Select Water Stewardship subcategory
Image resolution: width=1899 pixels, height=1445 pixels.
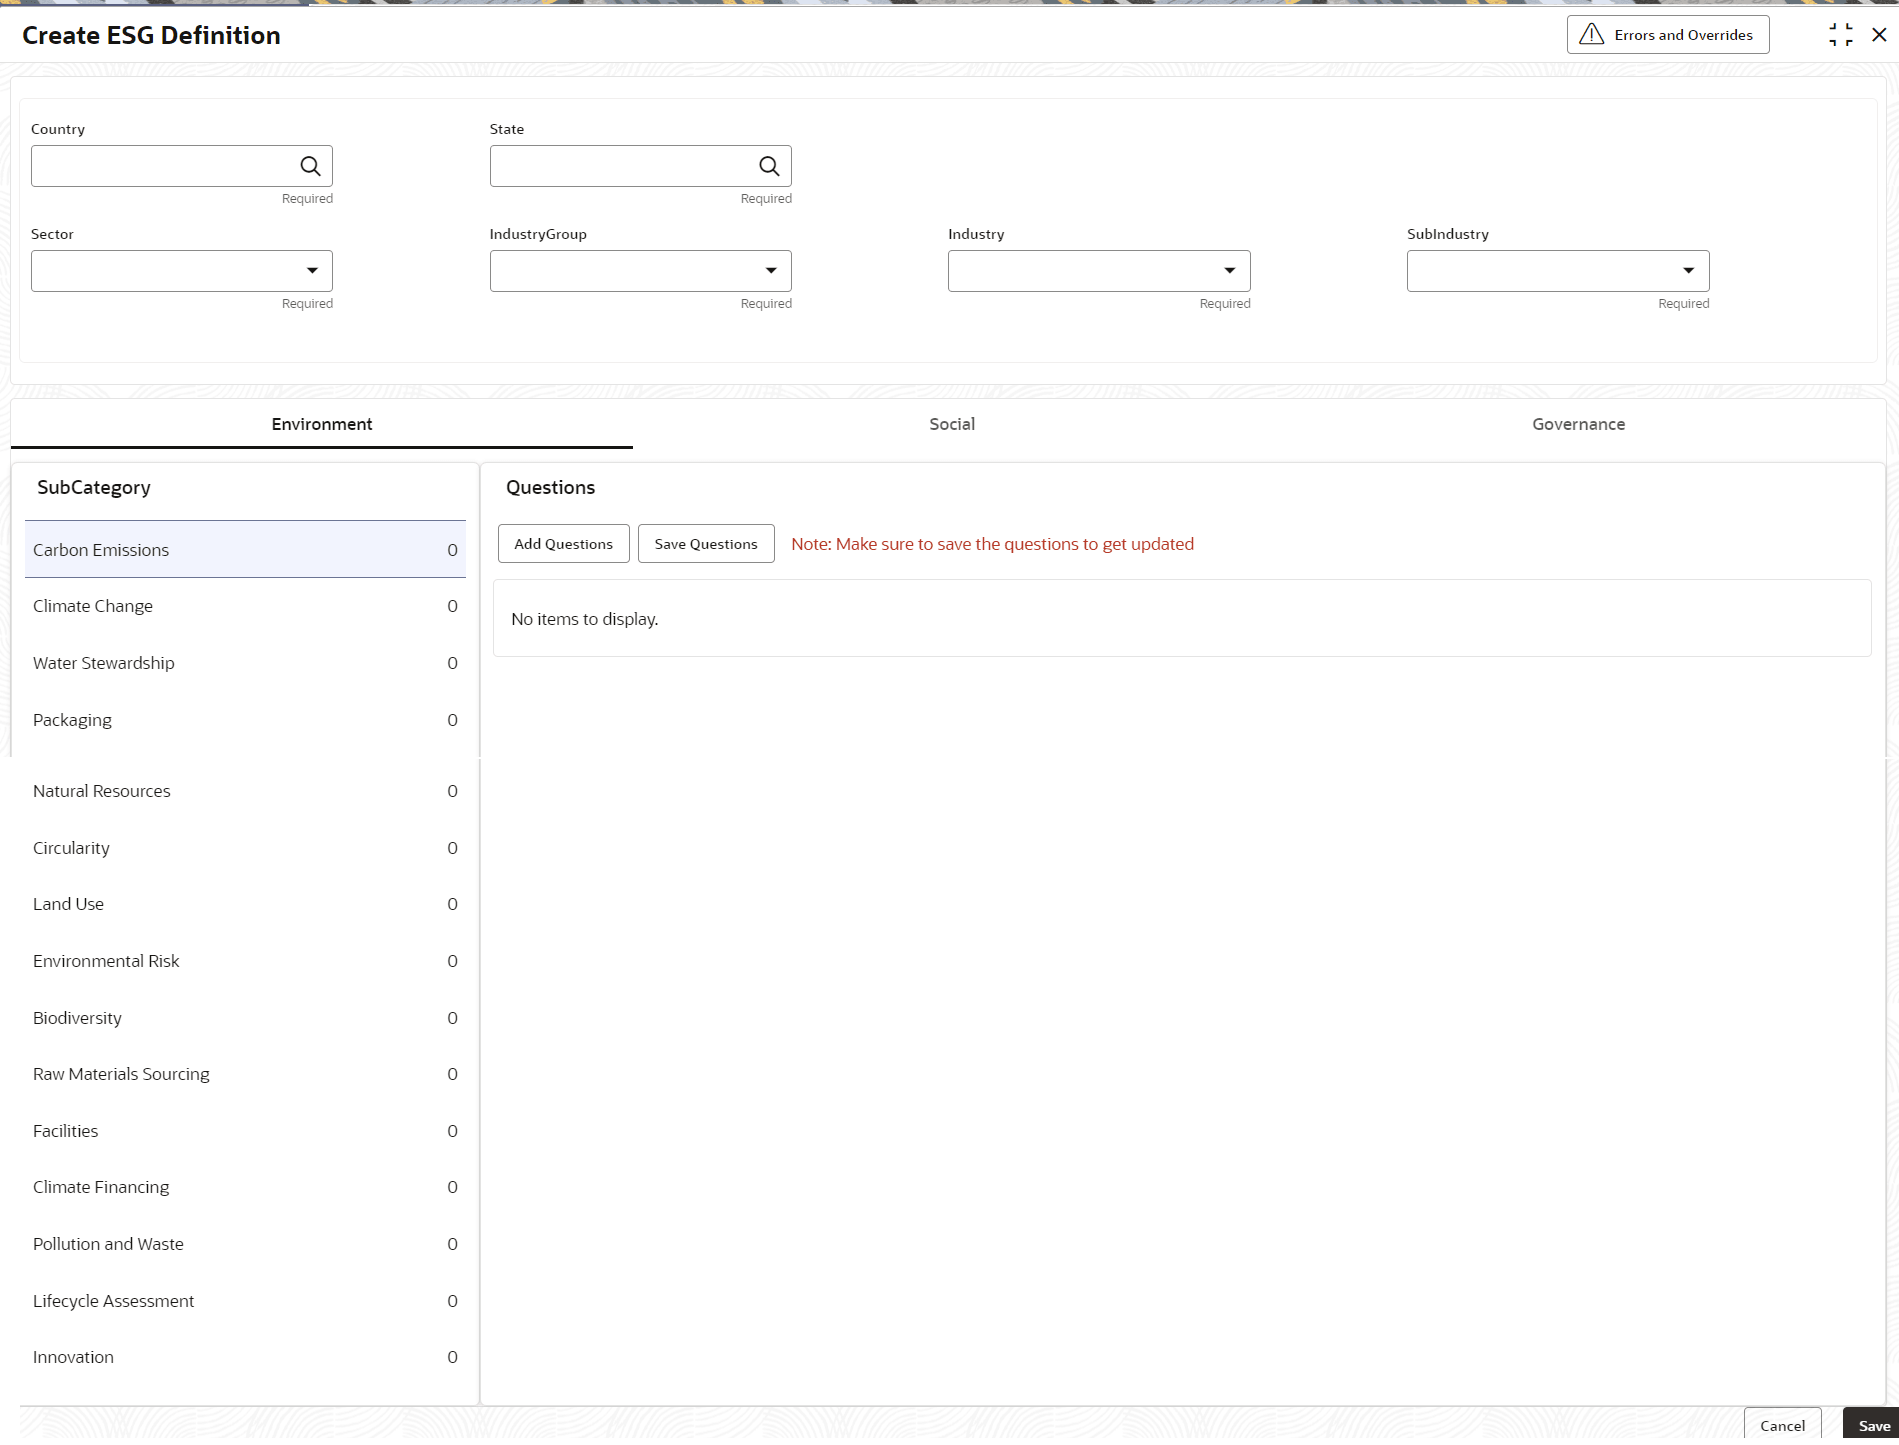[x=245, y=663]
